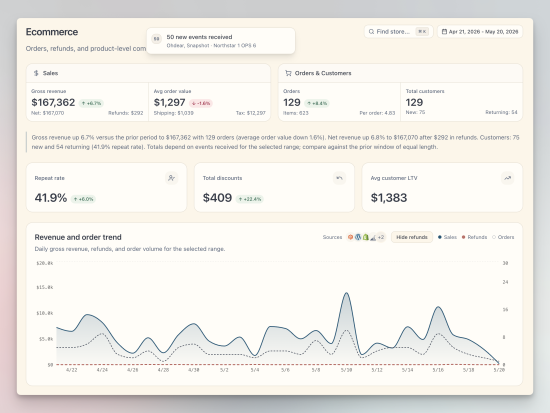Click the search magnifier icon in Find store
This screenshot has height=413, width=550.
(x=371, y=32)
